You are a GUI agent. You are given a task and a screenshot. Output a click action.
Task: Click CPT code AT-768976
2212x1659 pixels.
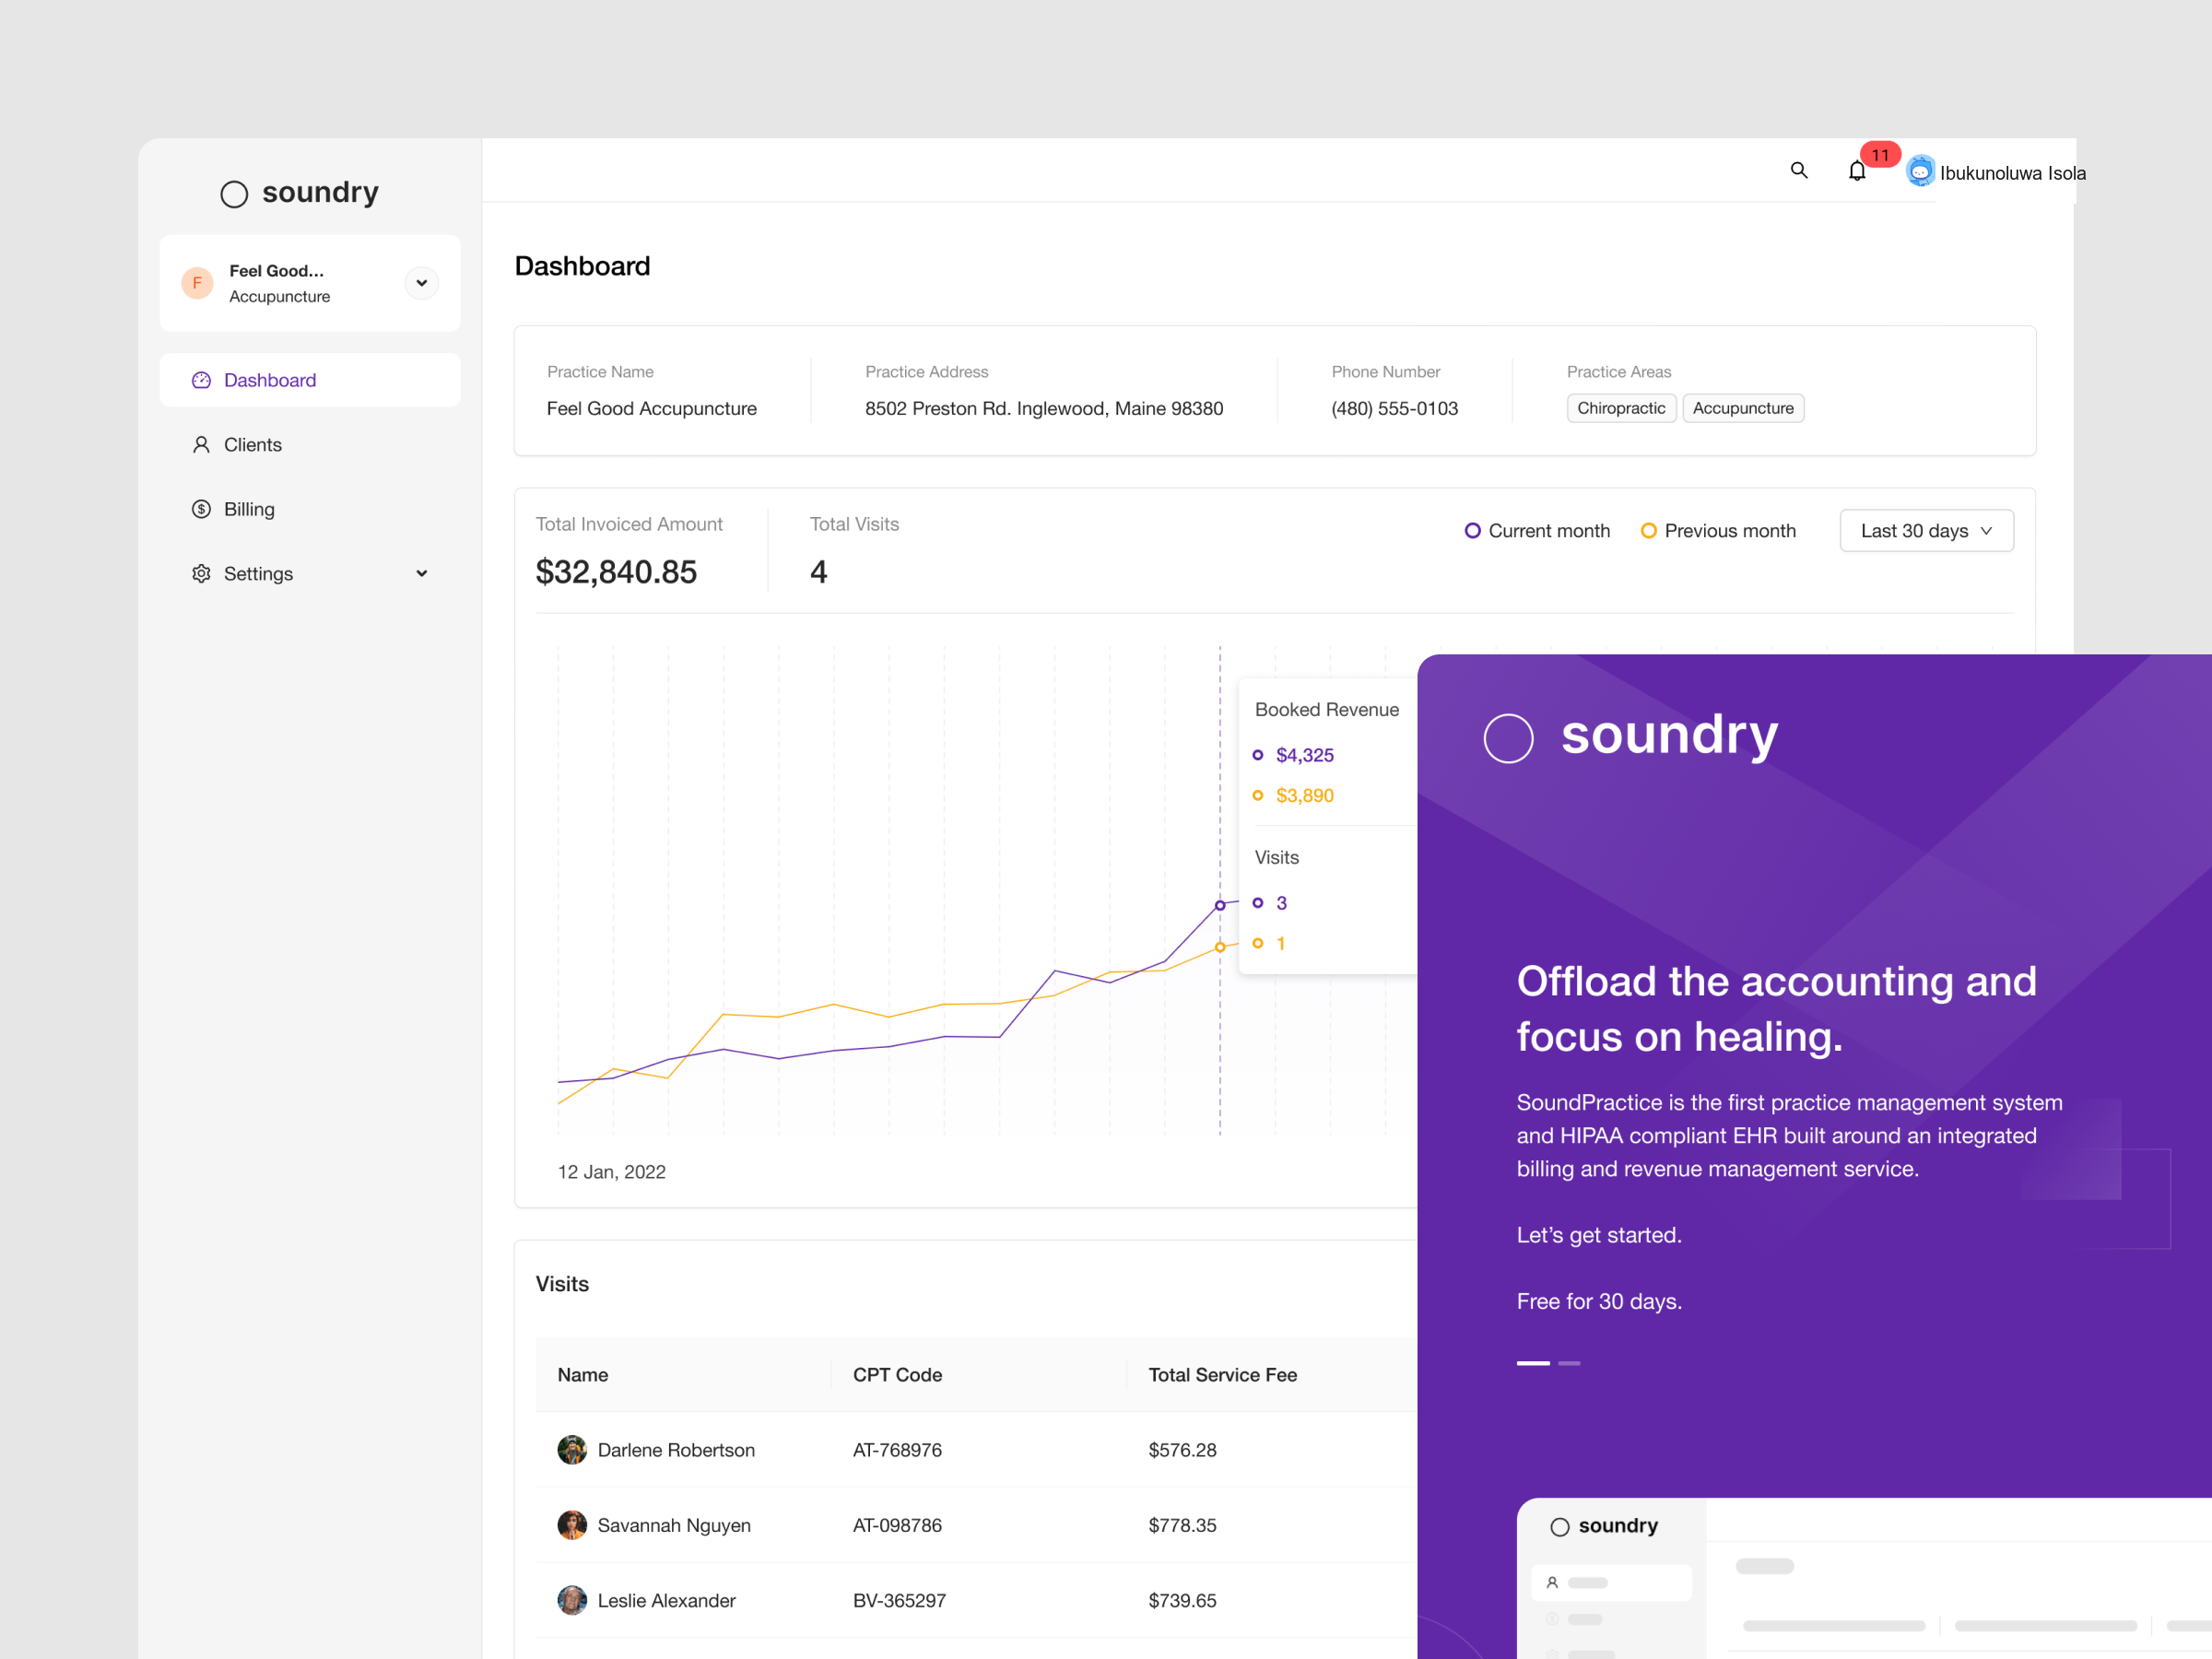pyautogui.click(x=897, y=1450)
